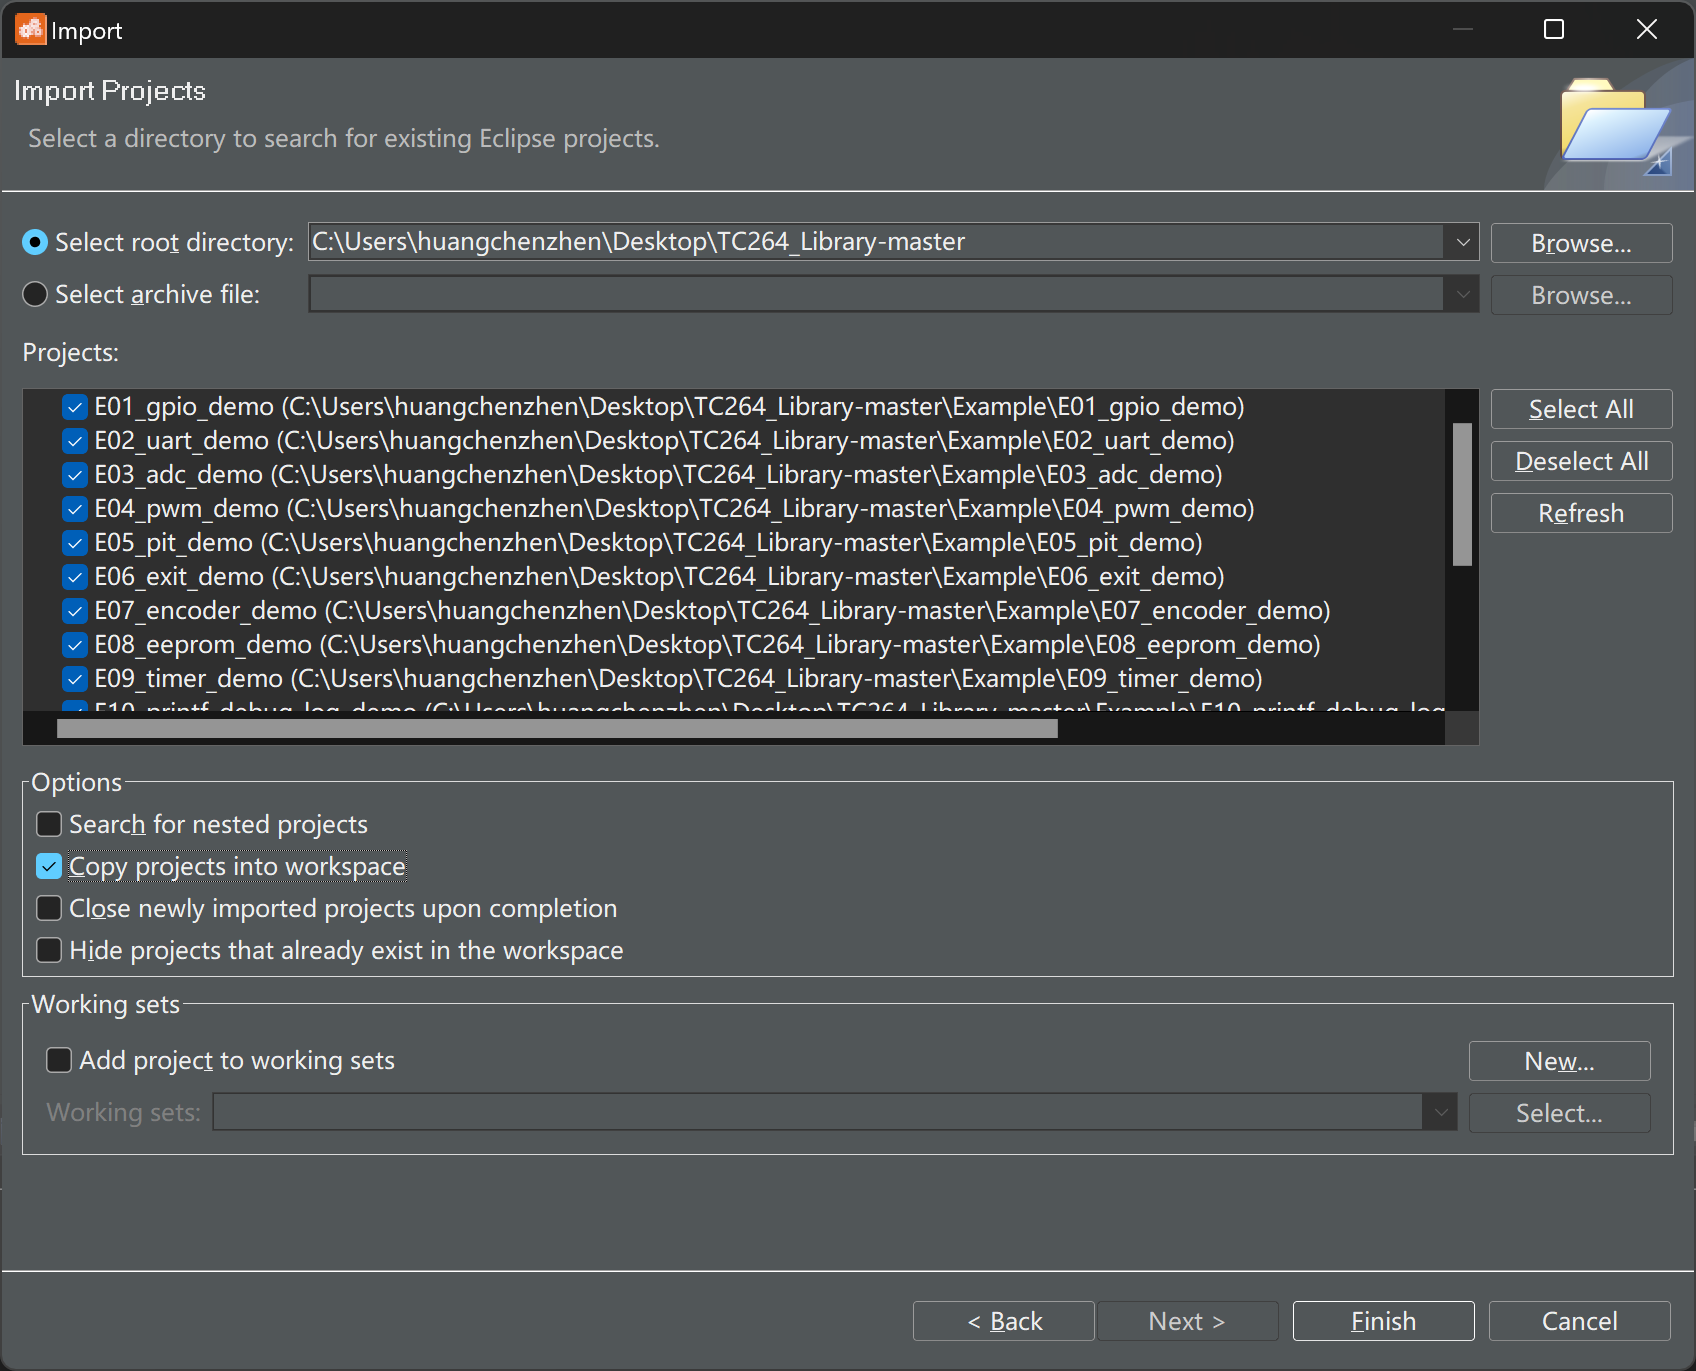Uncheck the E02_uart_demo project checkbox
This screenshot has height=1371, width=1696.
pos(75,441)
